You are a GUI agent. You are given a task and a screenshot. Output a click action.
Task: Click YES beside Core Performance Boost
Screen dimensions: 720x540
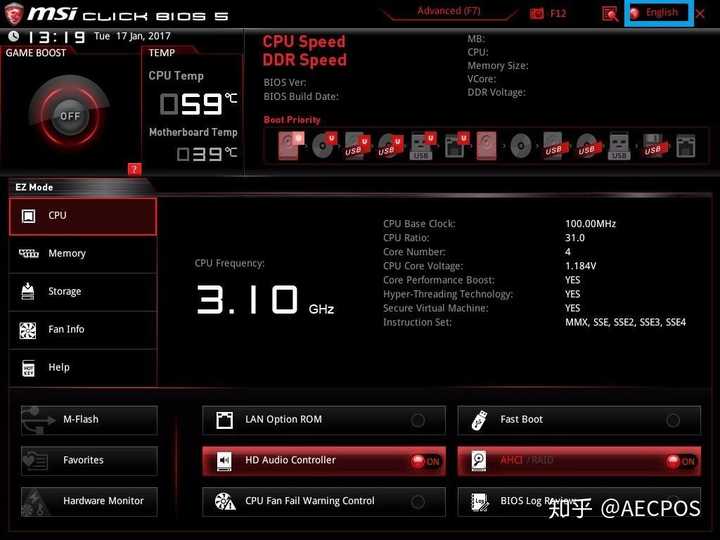click(x=573, y=280)
